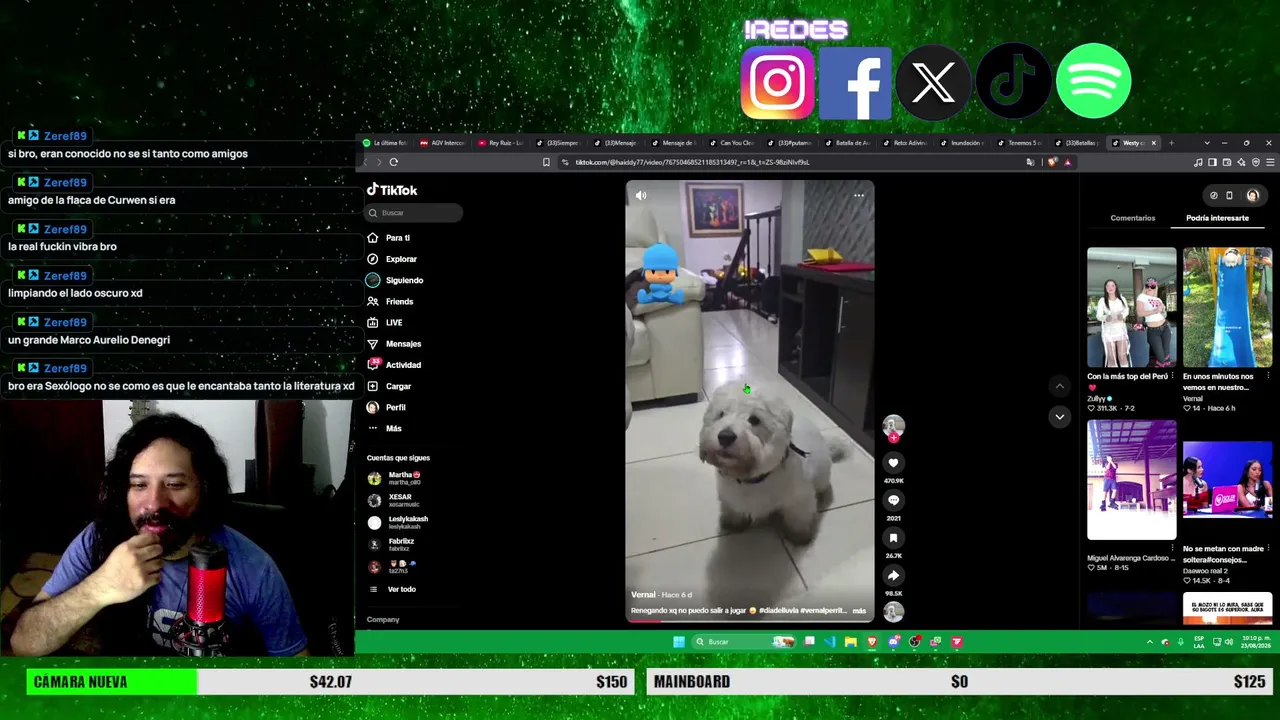This screenshot has height=720, width=1280.
Task: Click the Windows taskbar Buscar search box
Action: pos(743,642)
